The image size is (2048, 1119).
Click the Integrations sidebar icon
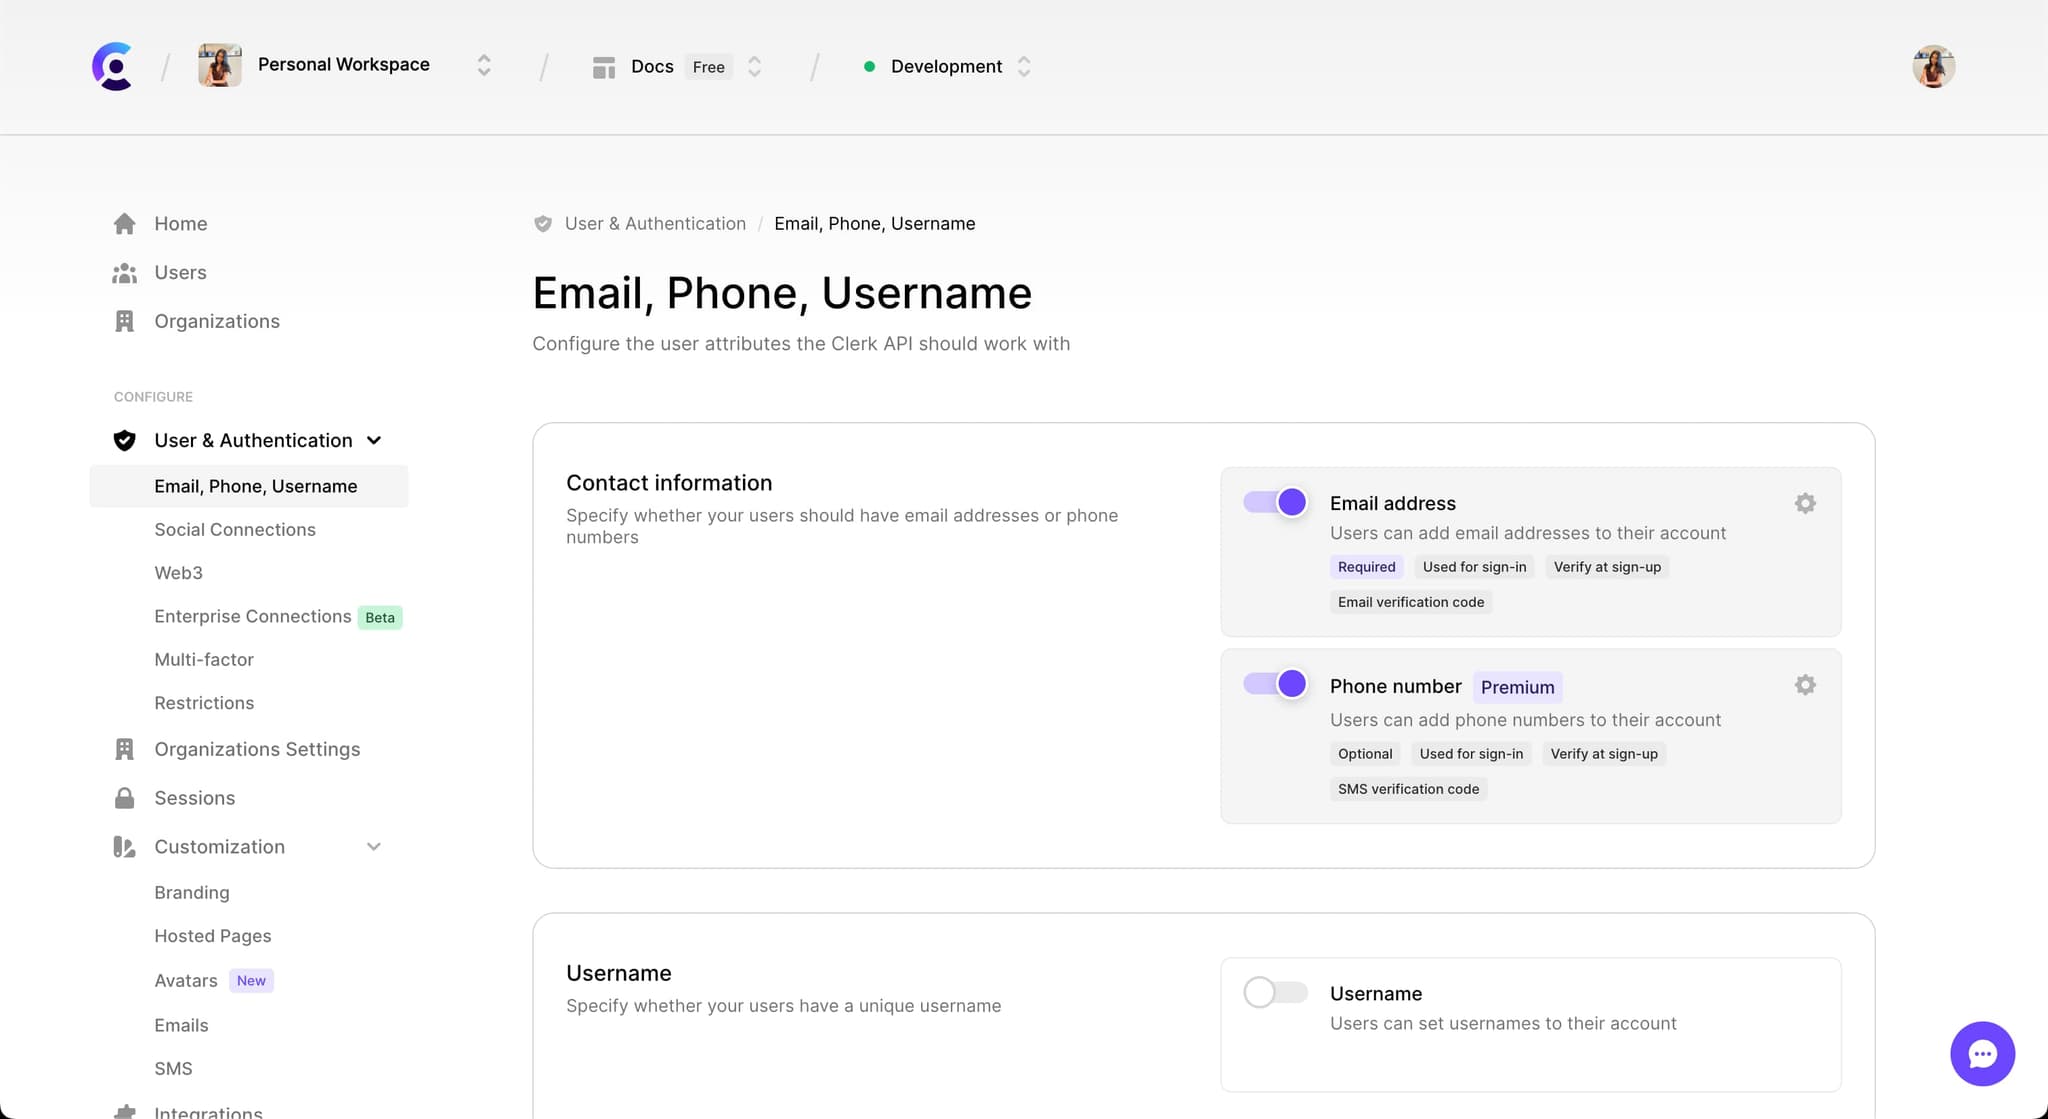click(x=124, y=1112)
